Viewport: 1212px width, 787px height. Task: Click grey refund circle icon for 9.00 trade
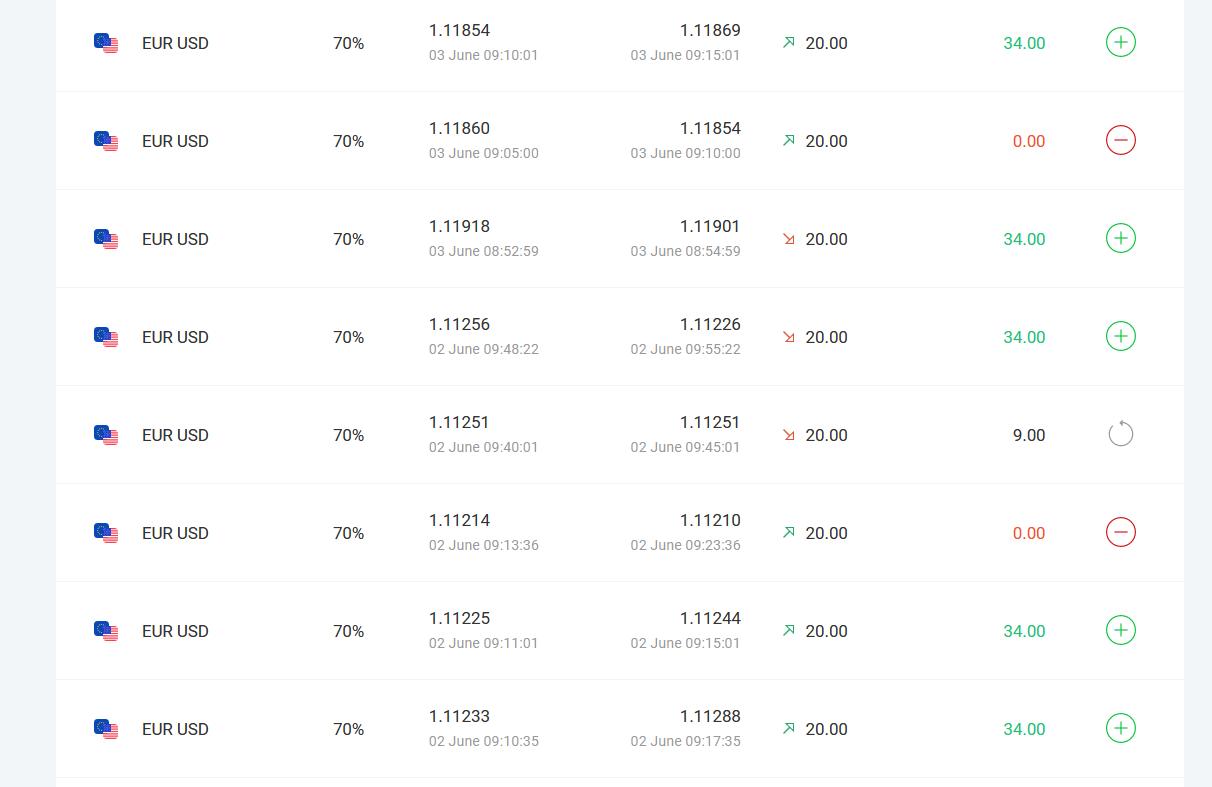click(1121, 434)
